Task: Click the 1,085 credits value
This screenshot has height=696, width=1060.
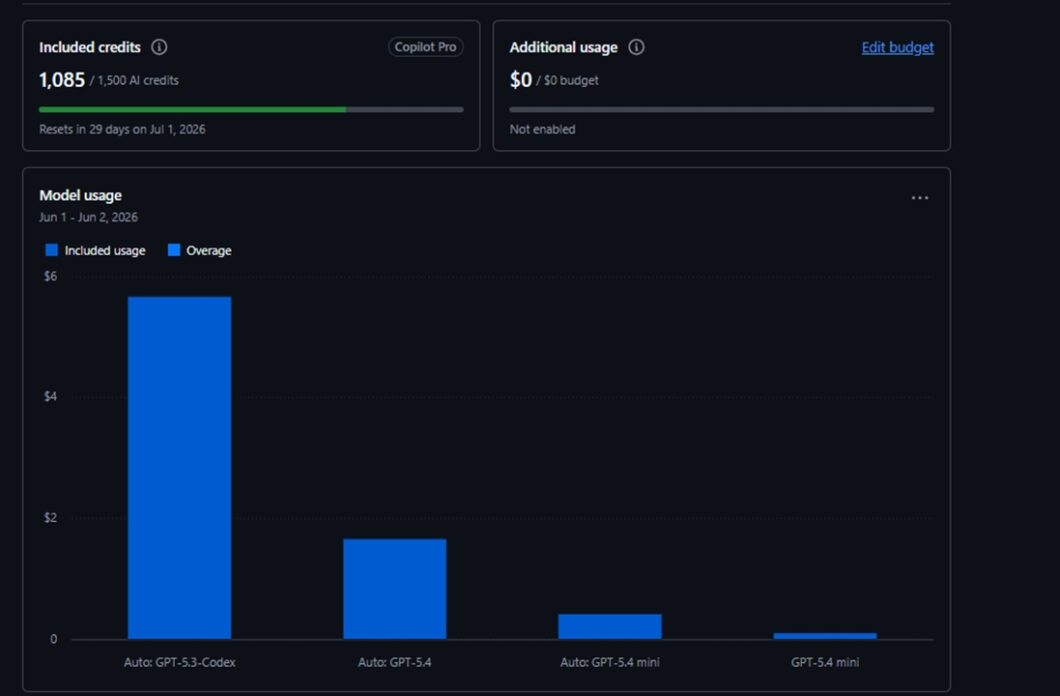Action: [62, 80]
